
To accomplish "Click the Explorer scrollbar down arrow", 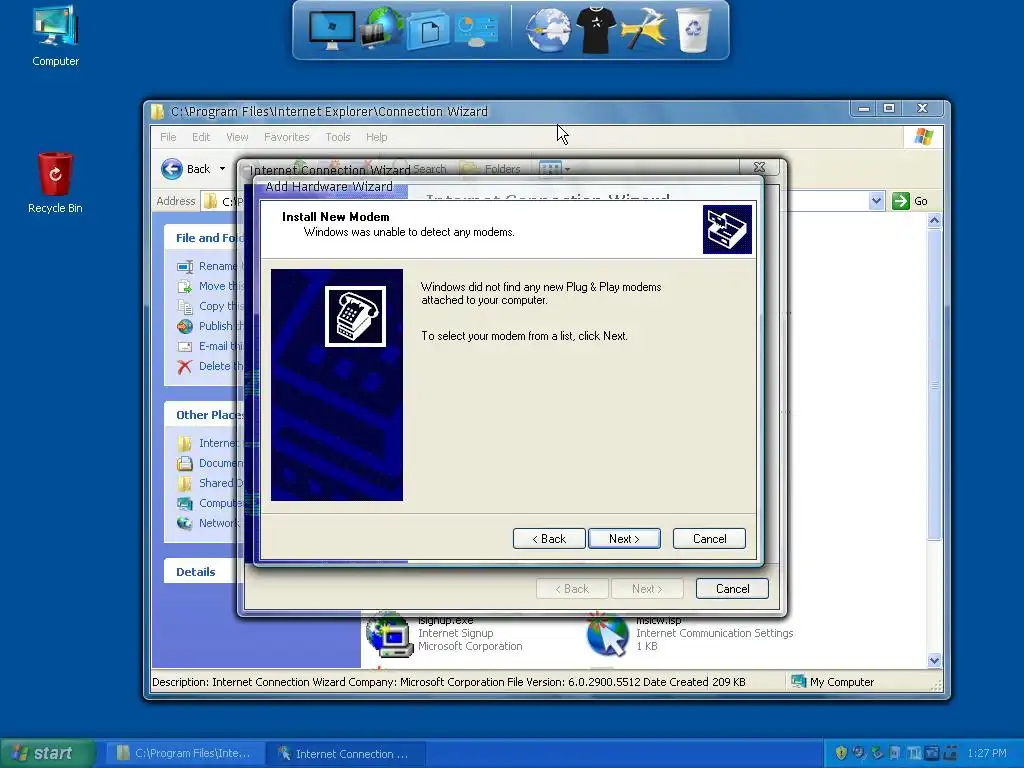I will [935, 660].
